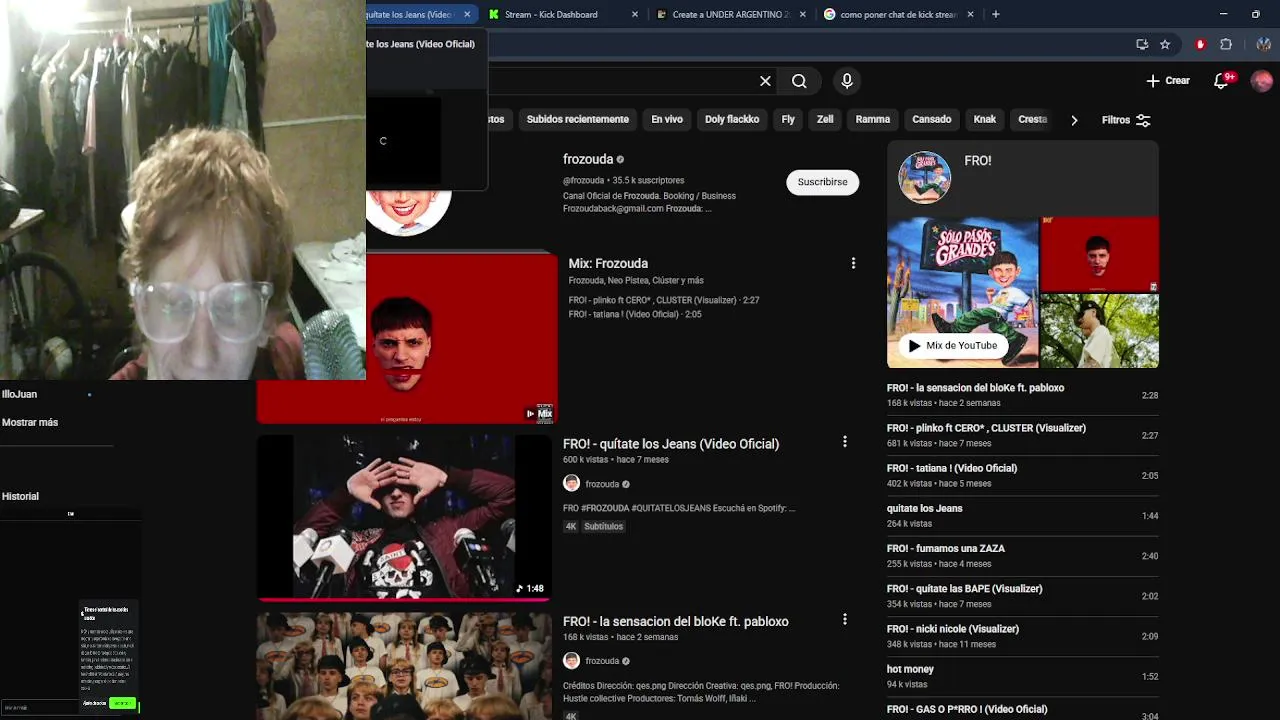Screen dimensions: 1280x720
Task: Open the YouTube account avatar menu
Action: (x=1261, y=81)
